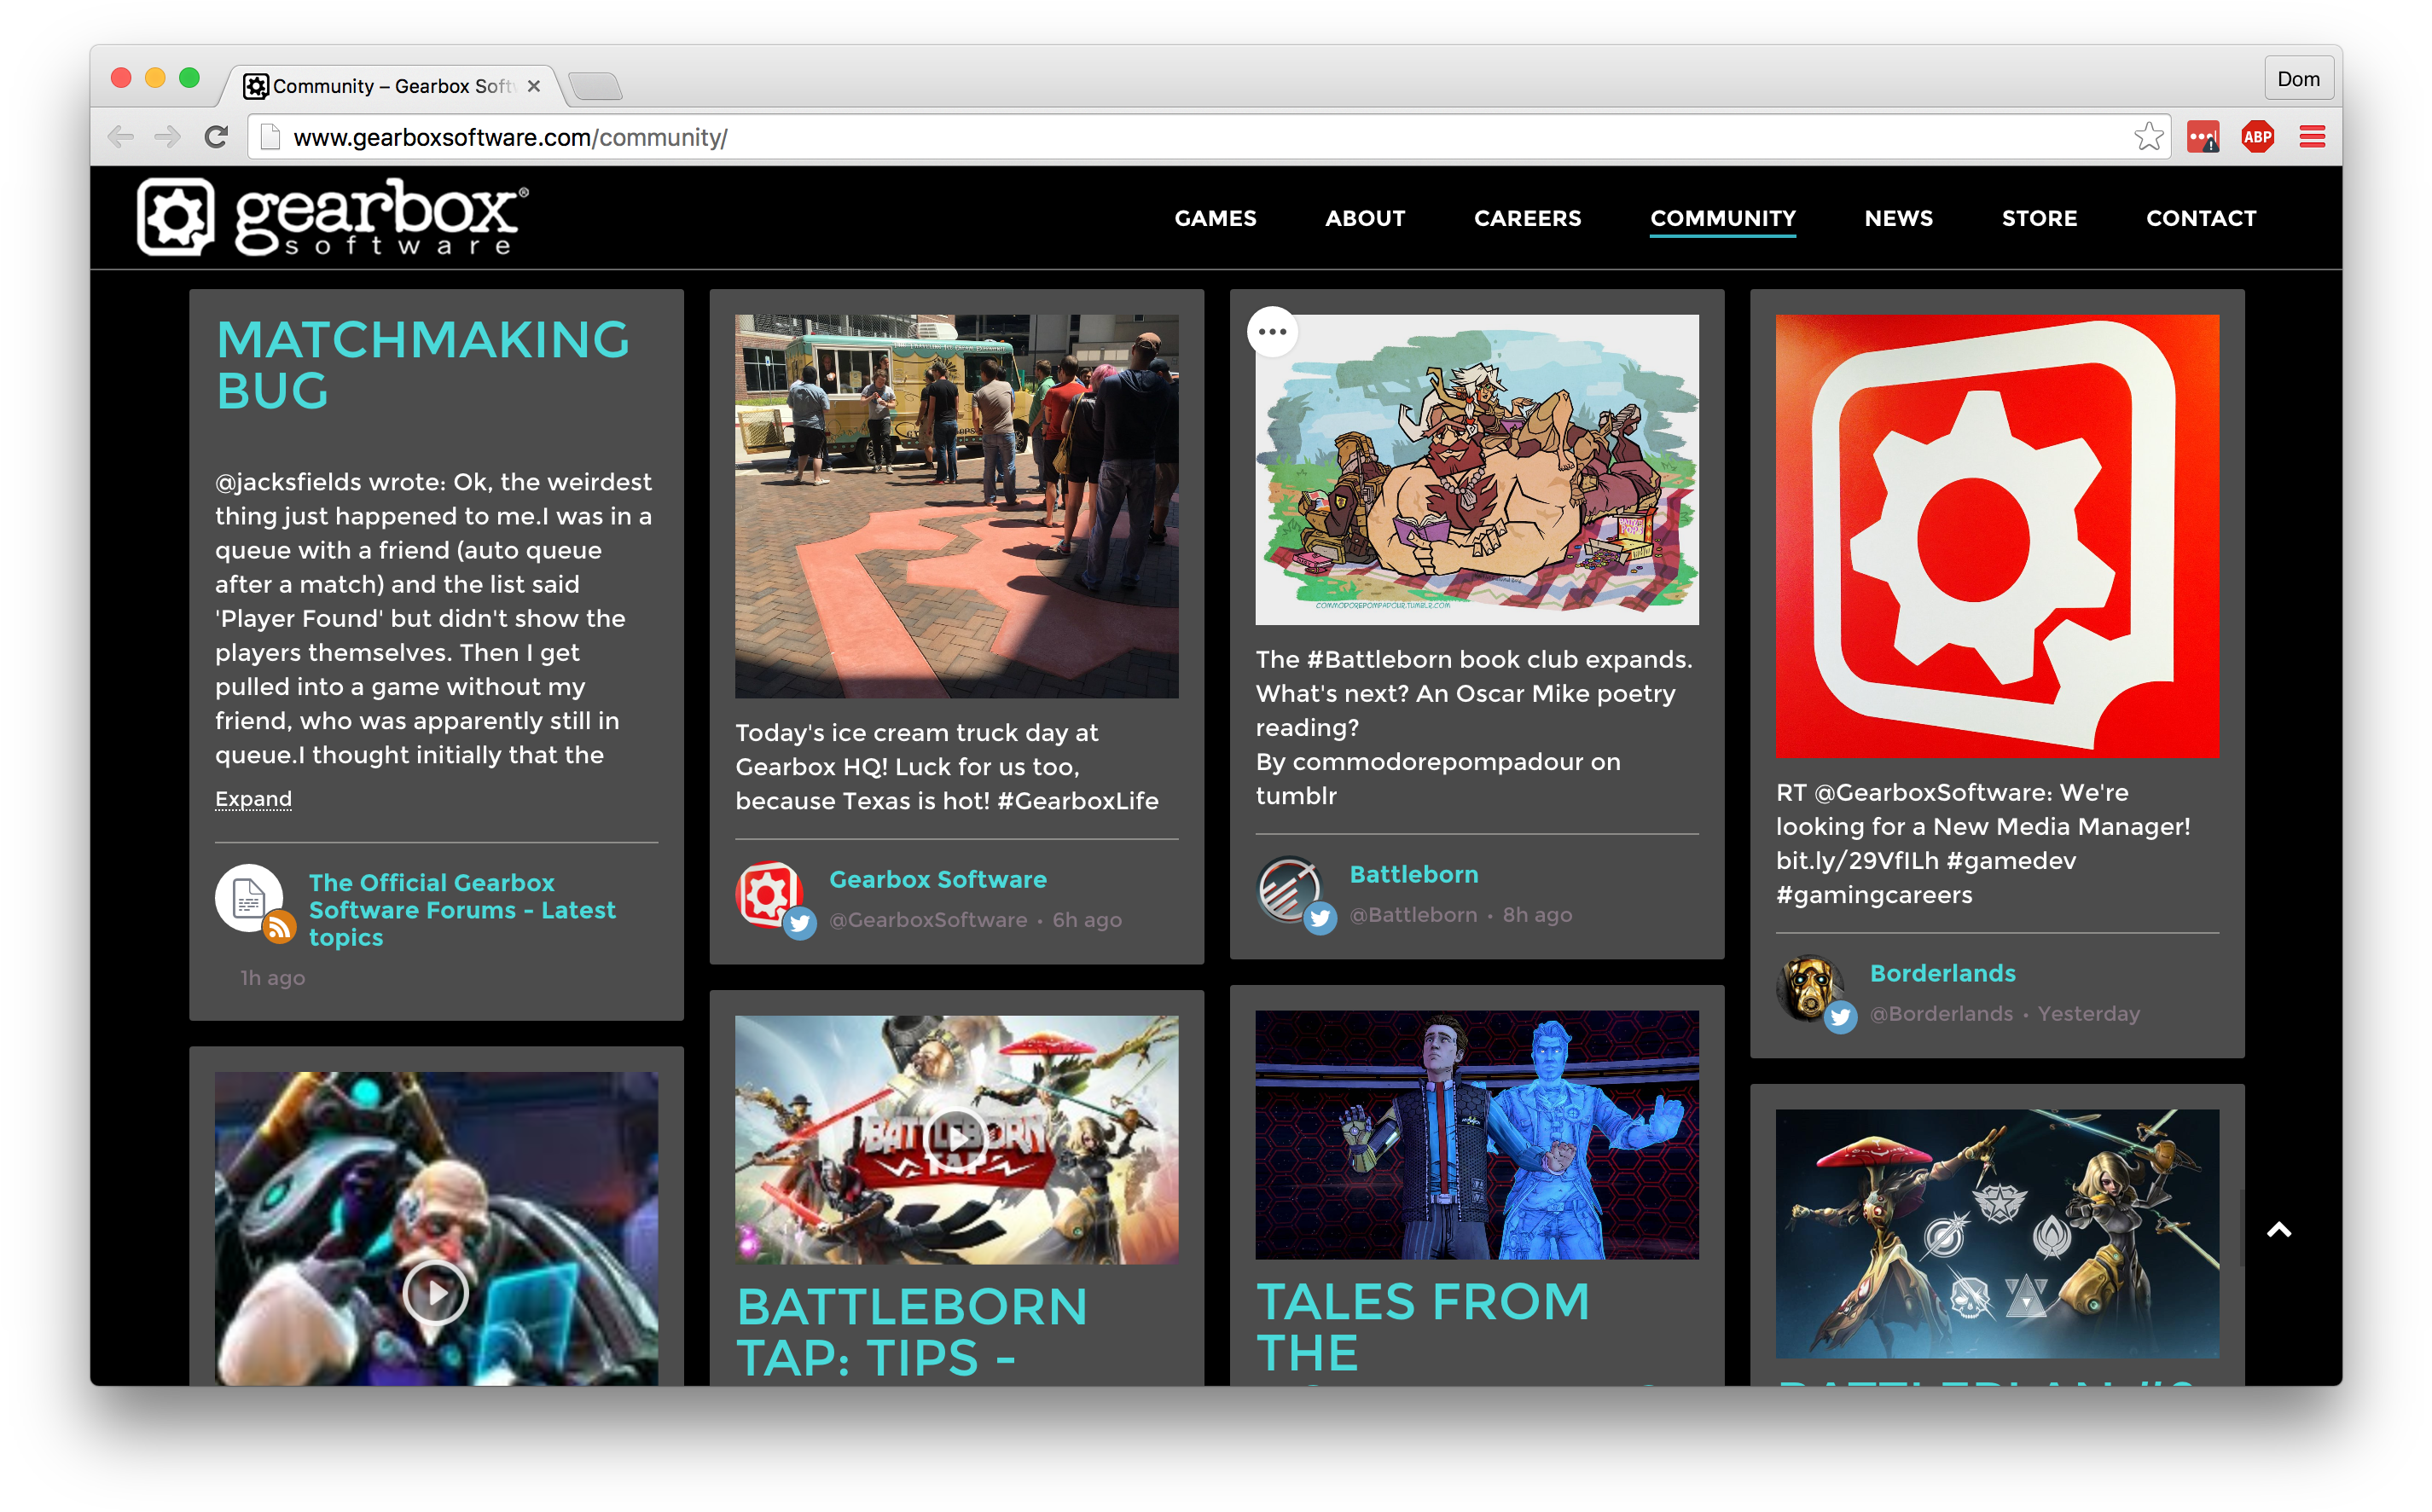Screen dimensions: 2432x1512
Task: Click the "6h ago" timestamp
Action: (1087, 920)
